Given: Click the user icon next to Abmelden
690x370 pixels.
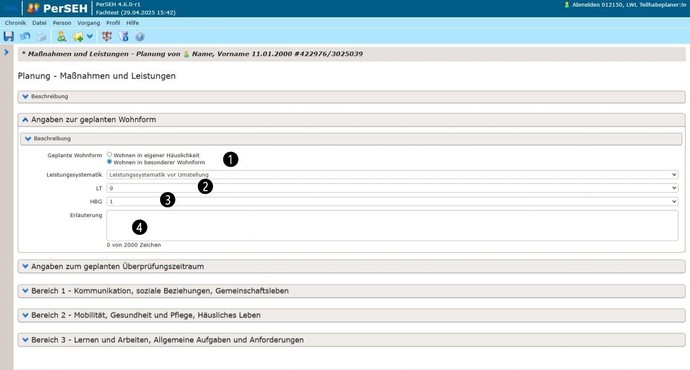Looking at the screenshot, I should pos(567,5).
